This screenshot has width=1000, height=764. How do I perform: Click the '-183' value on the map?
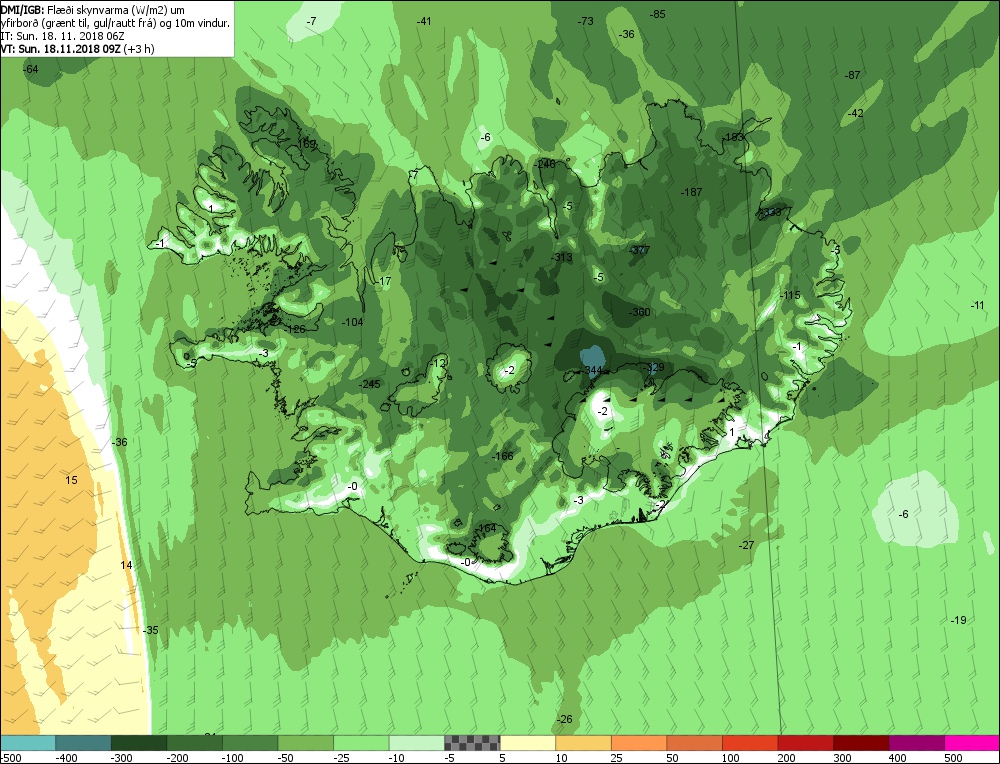point(734,137)
